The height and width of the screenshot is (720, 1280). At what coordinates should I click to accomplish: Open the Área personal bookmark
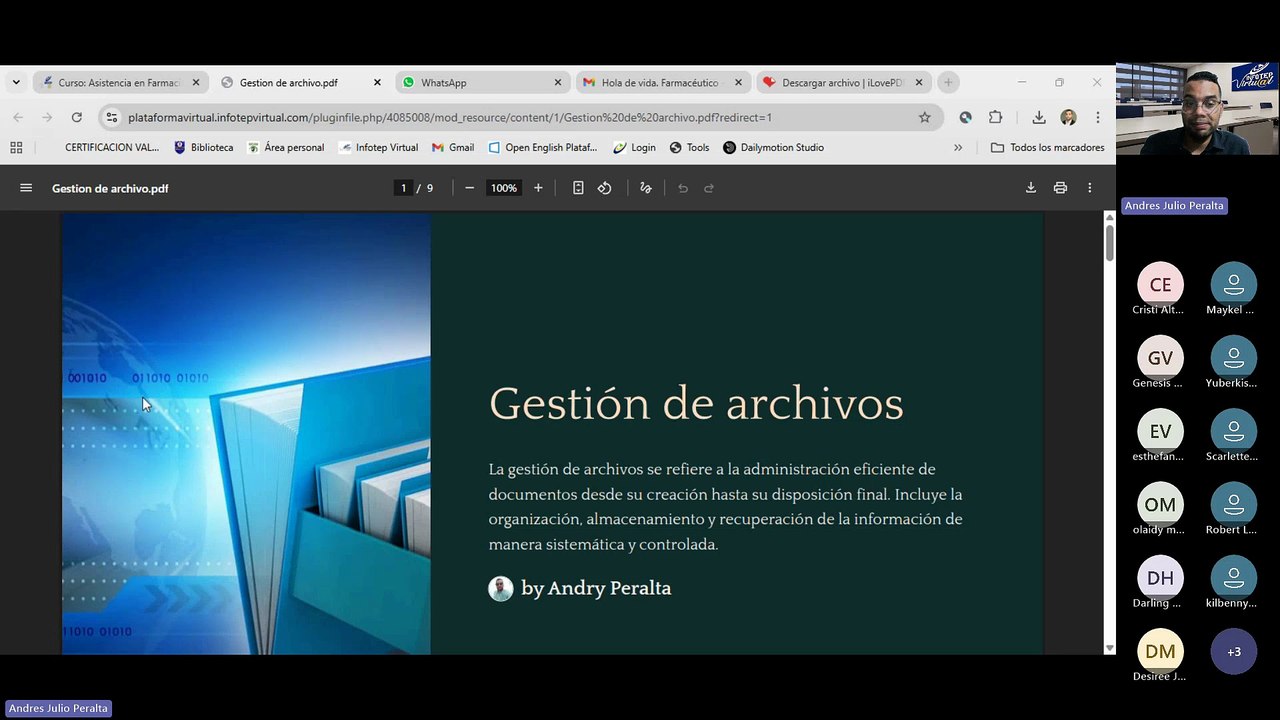(286, 147)
